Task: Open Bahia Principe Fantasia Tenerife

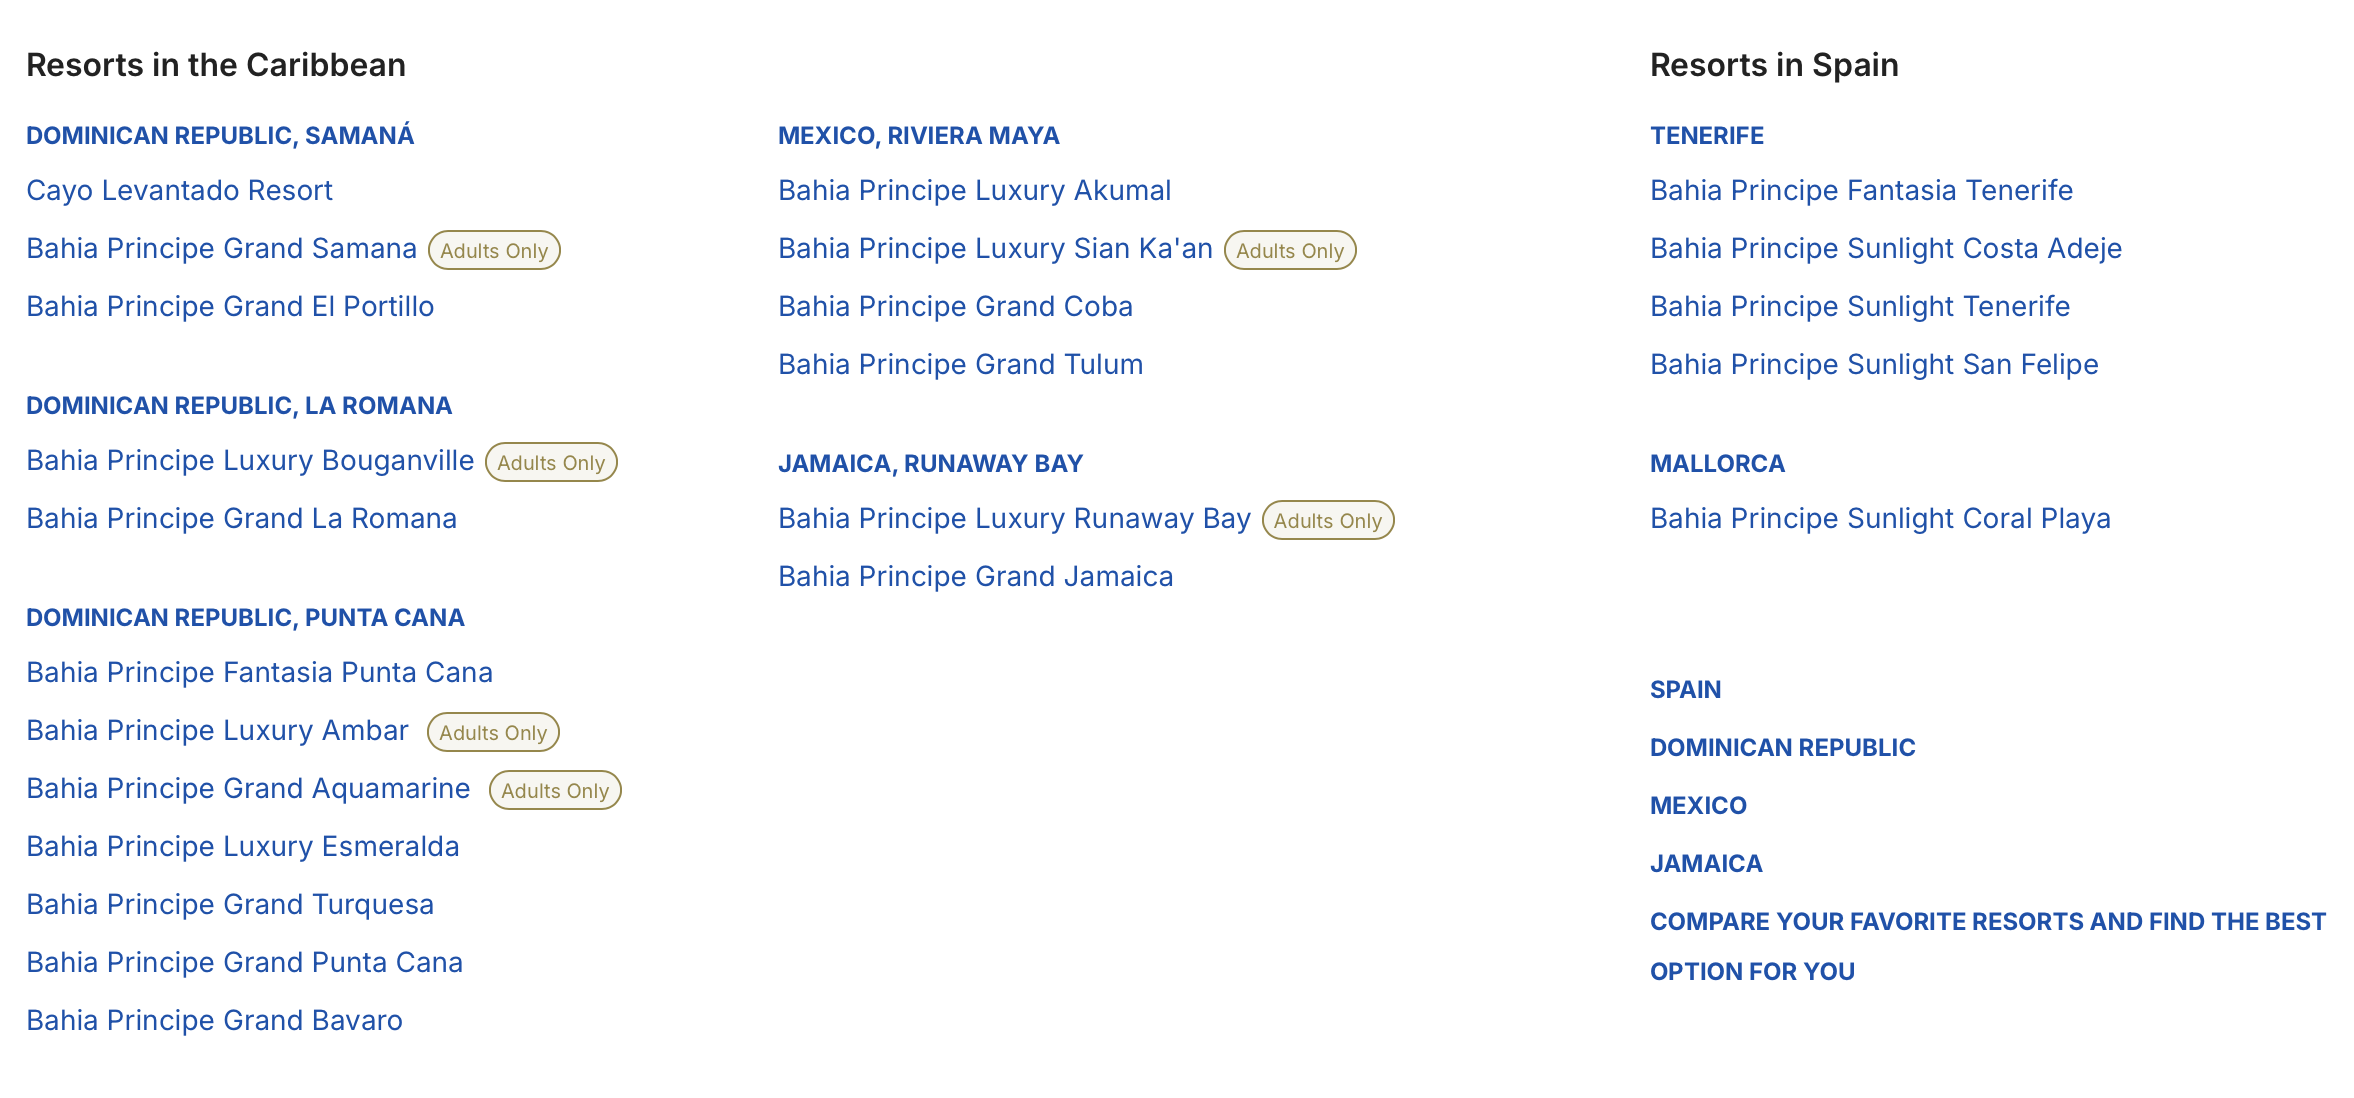Action: [1861, 190]
